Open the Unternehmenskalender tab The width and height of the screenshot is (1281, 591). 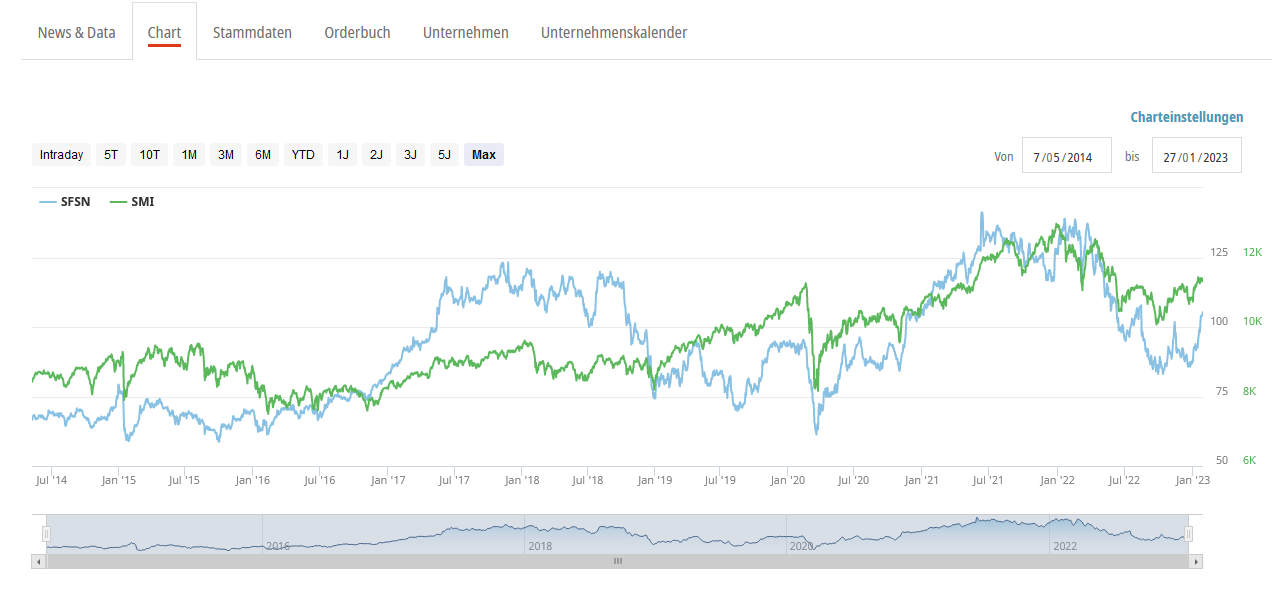pos(613,32)
